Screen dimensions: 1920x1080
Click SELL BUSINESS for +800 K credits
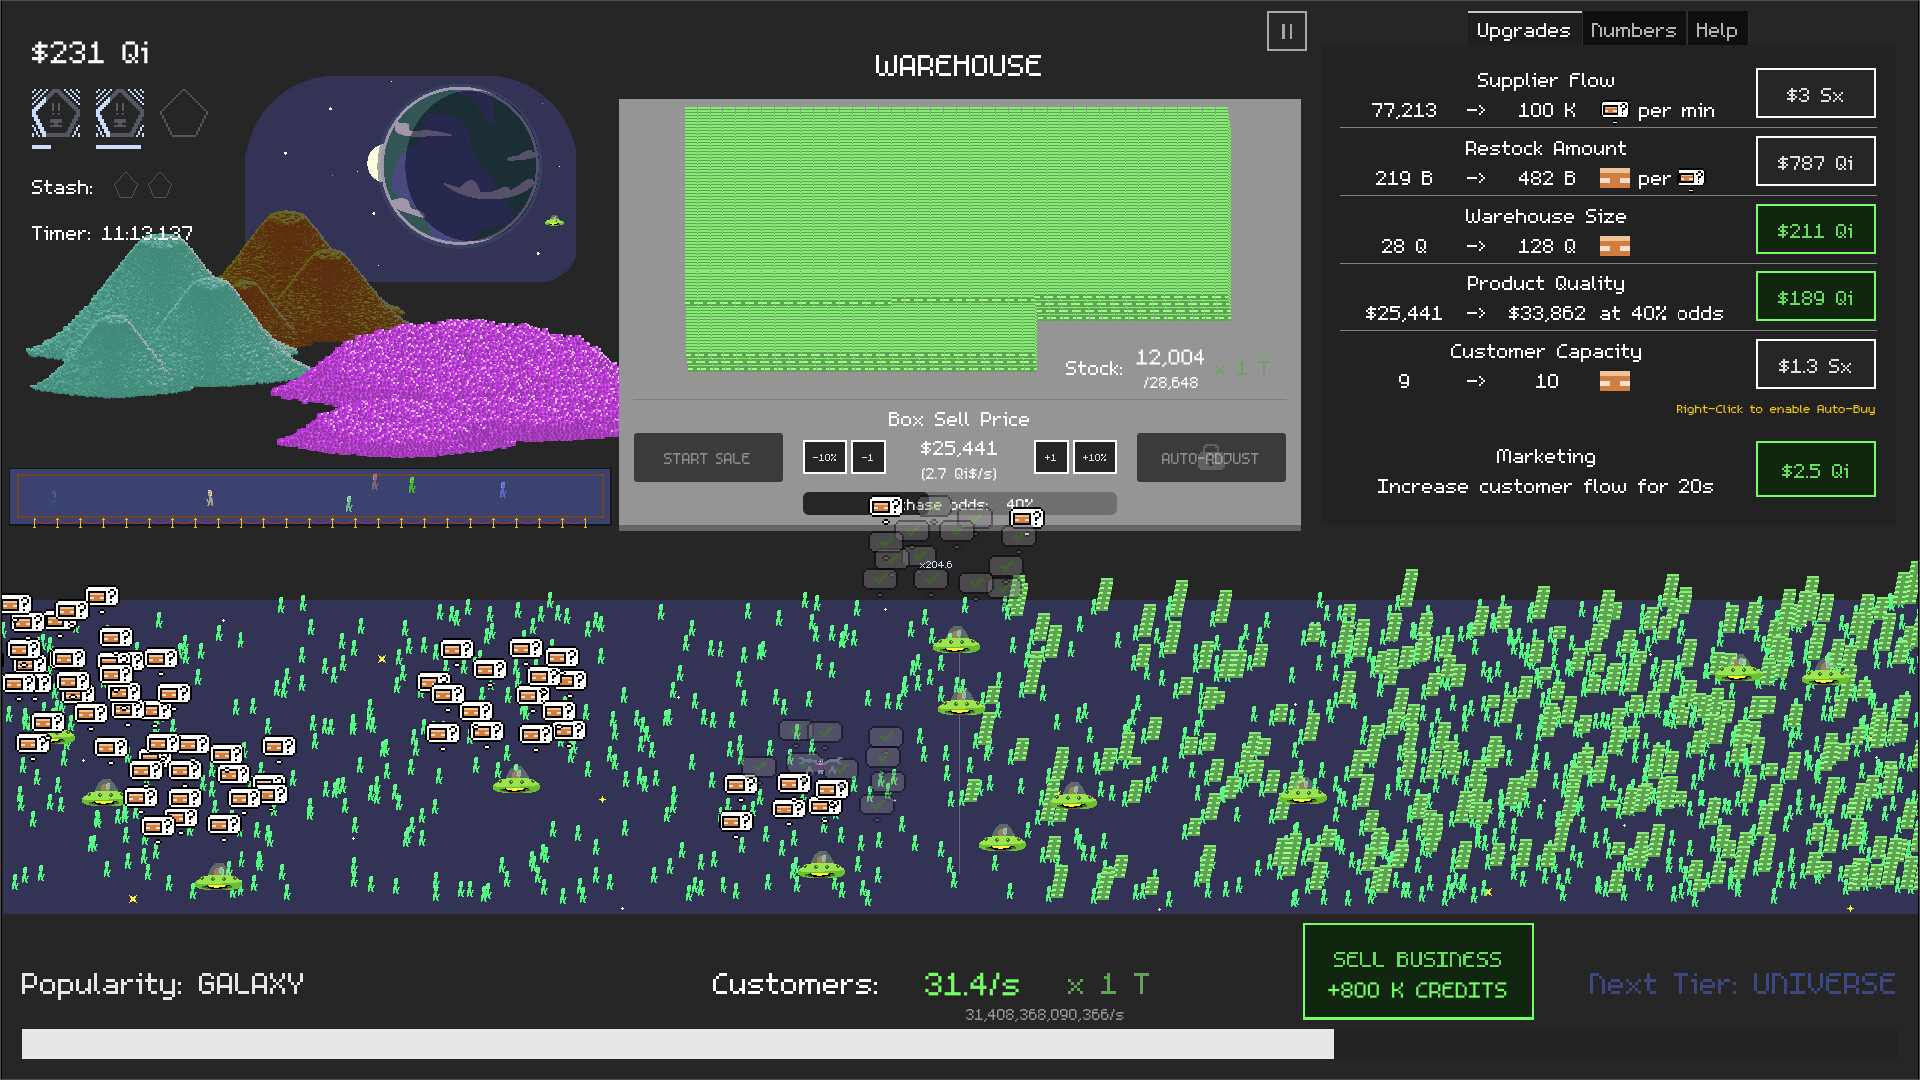point(1417,973)
